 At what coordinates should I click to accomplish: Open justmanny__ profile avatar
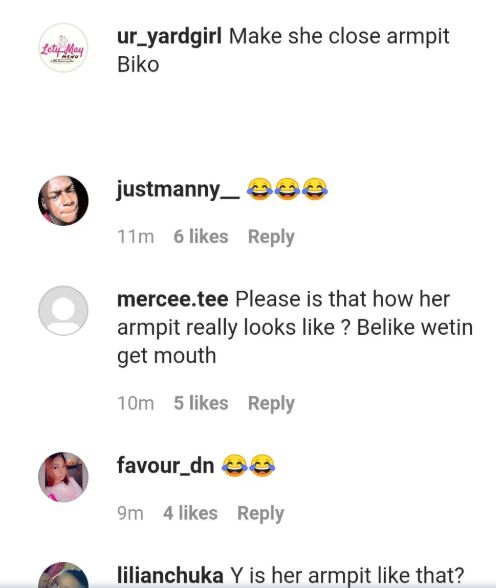(63, 201)
